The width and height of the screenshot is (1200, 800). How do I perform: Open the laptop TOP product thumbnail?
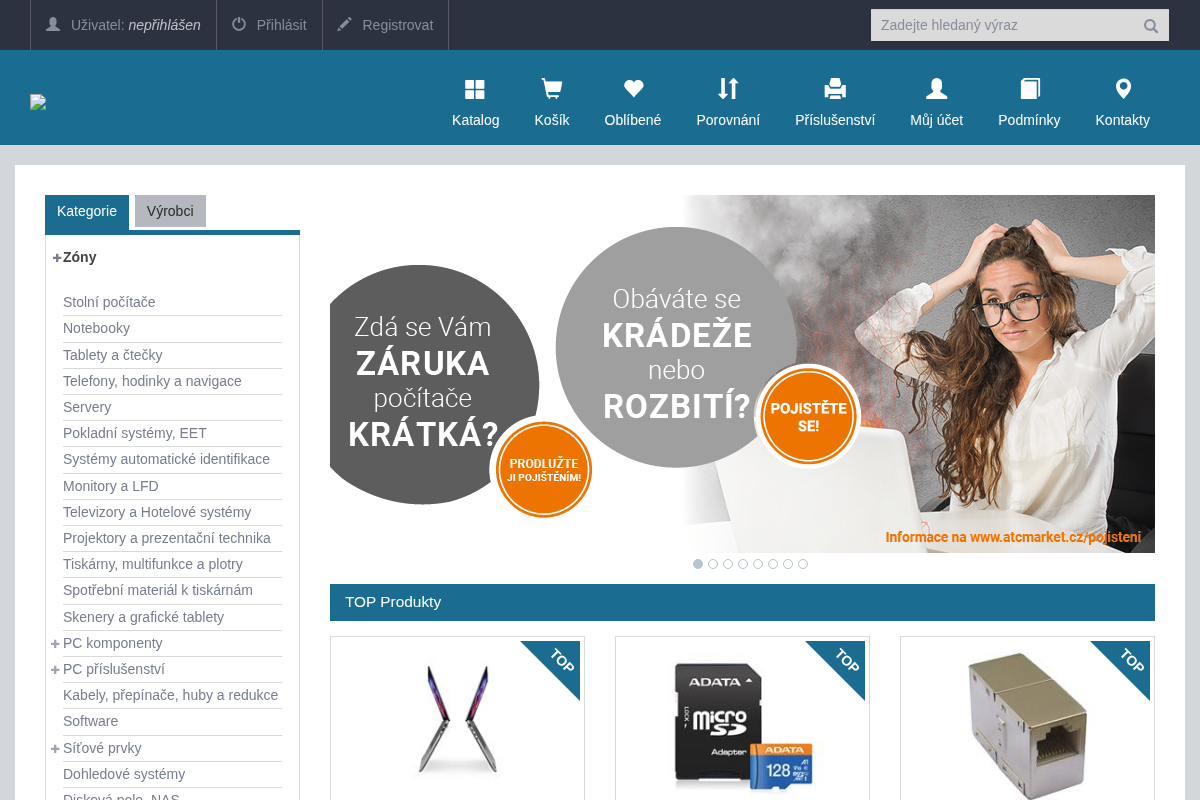coord(457,718)
